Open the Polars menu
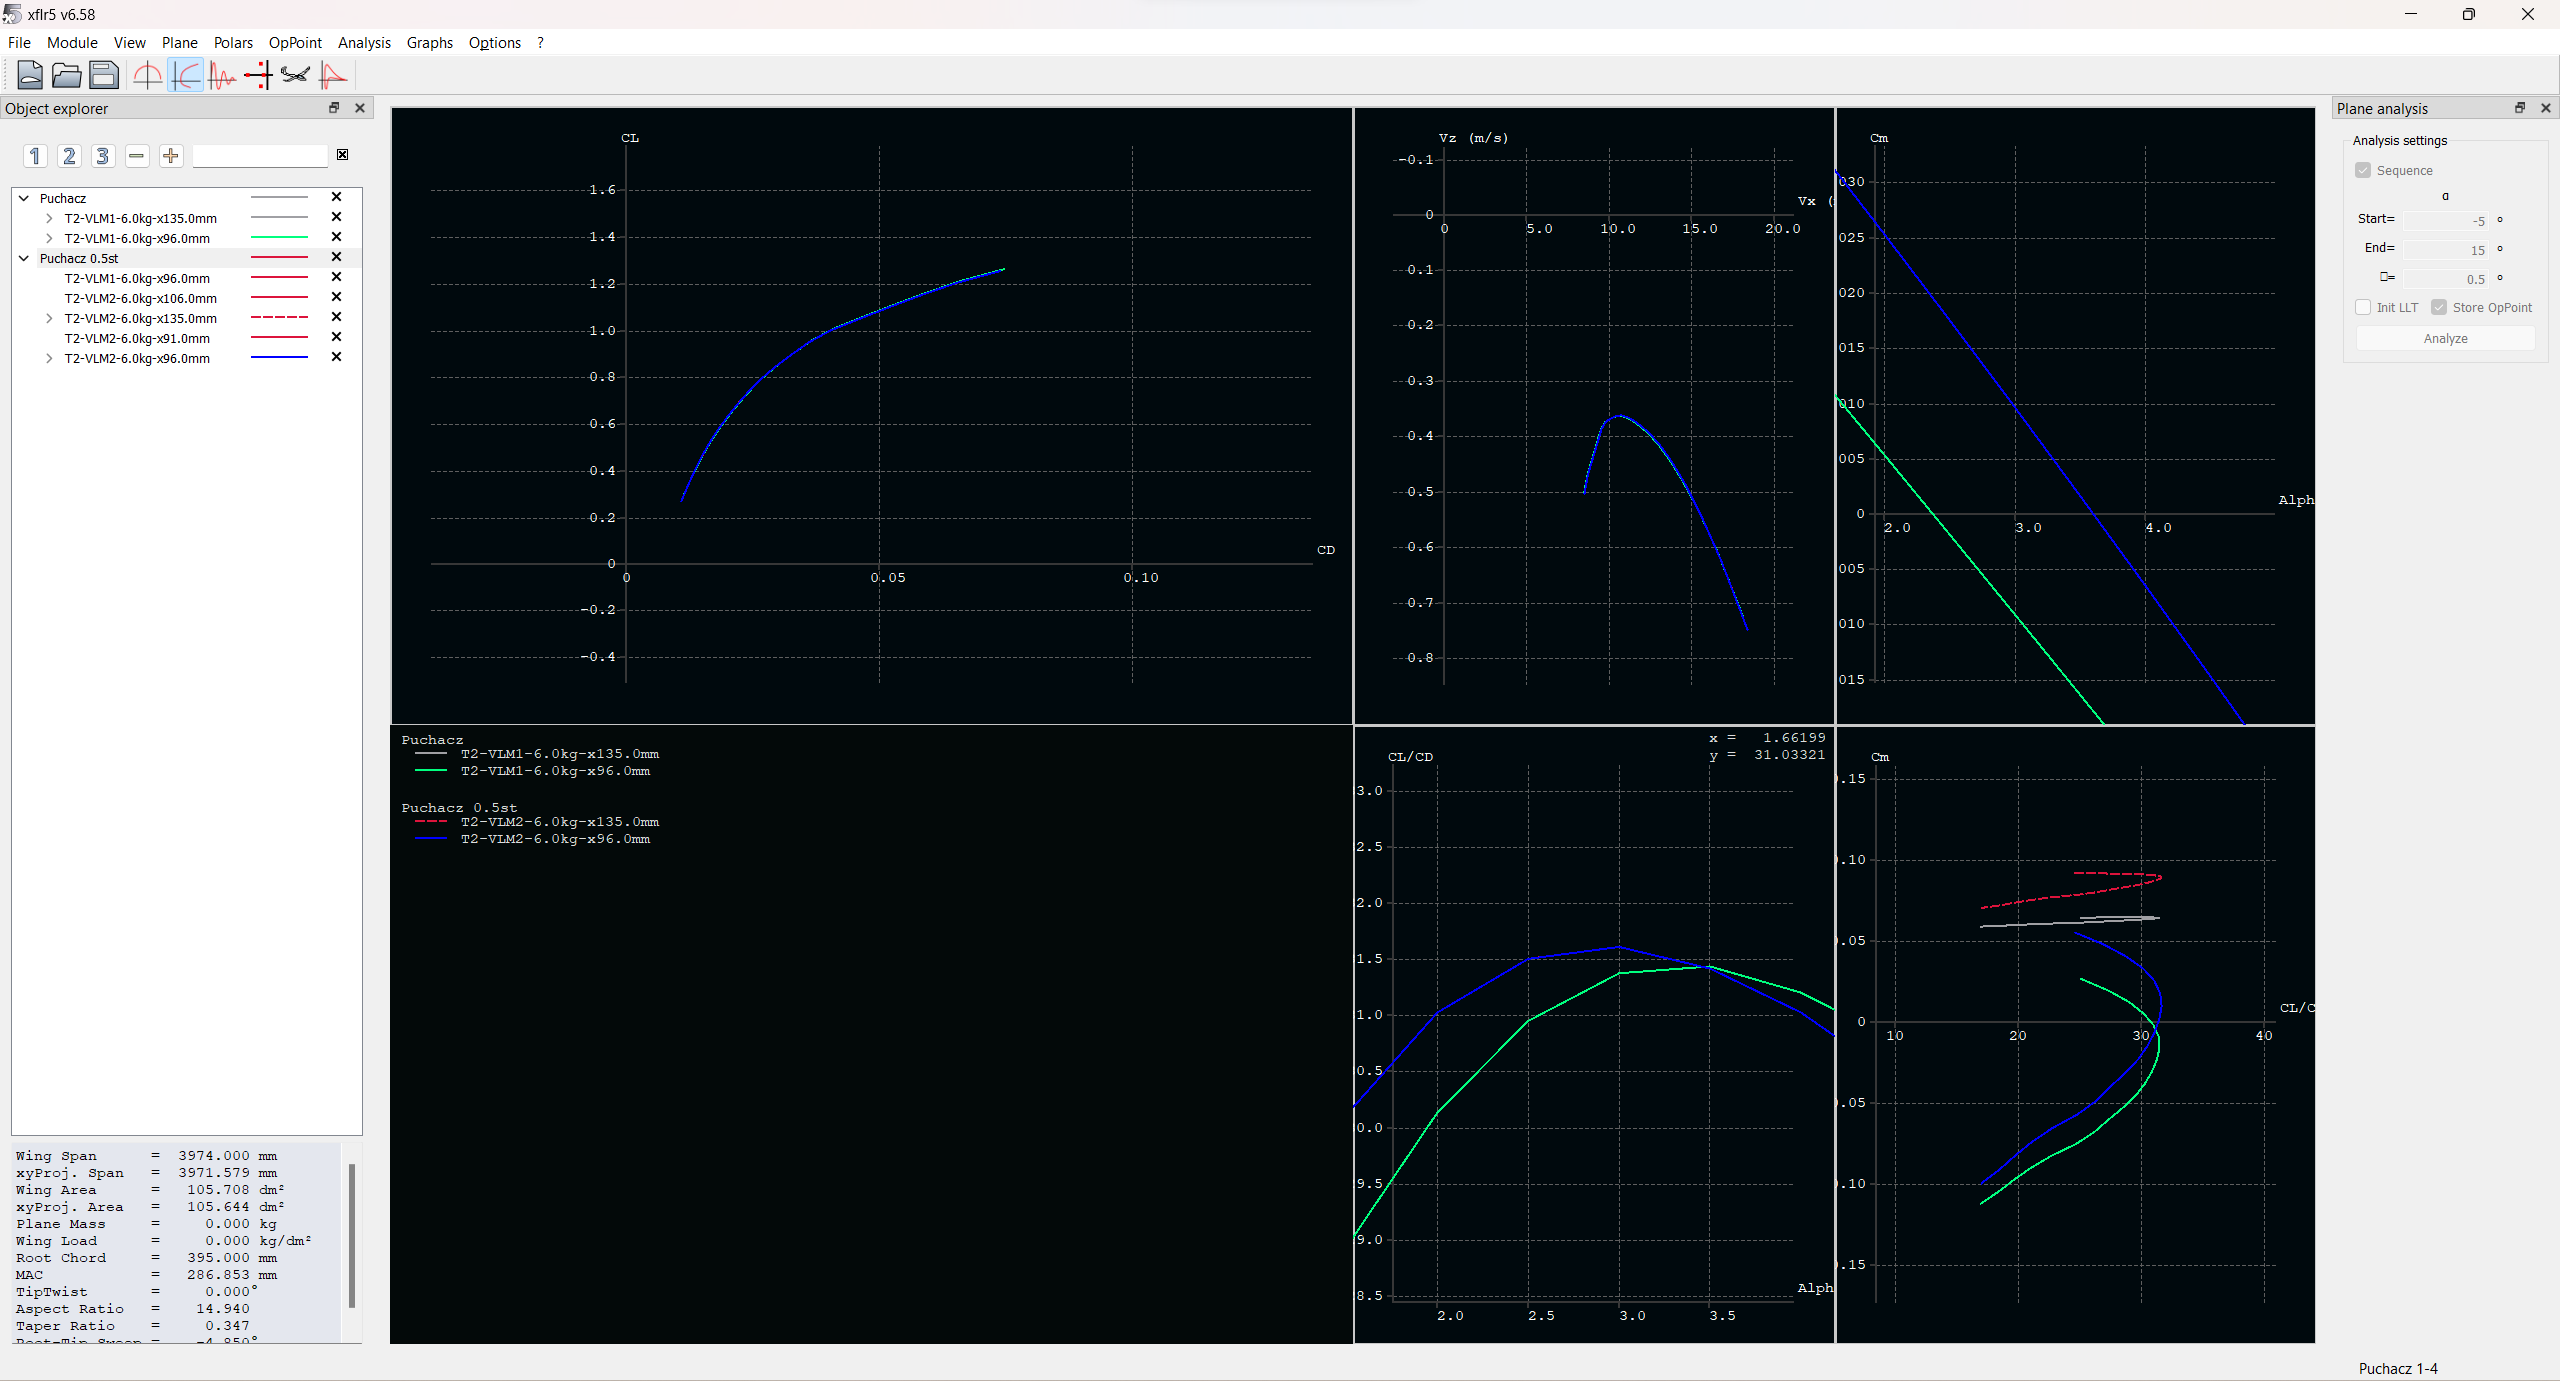This screenshot has width=2560, height=1381. coord(233,43)
